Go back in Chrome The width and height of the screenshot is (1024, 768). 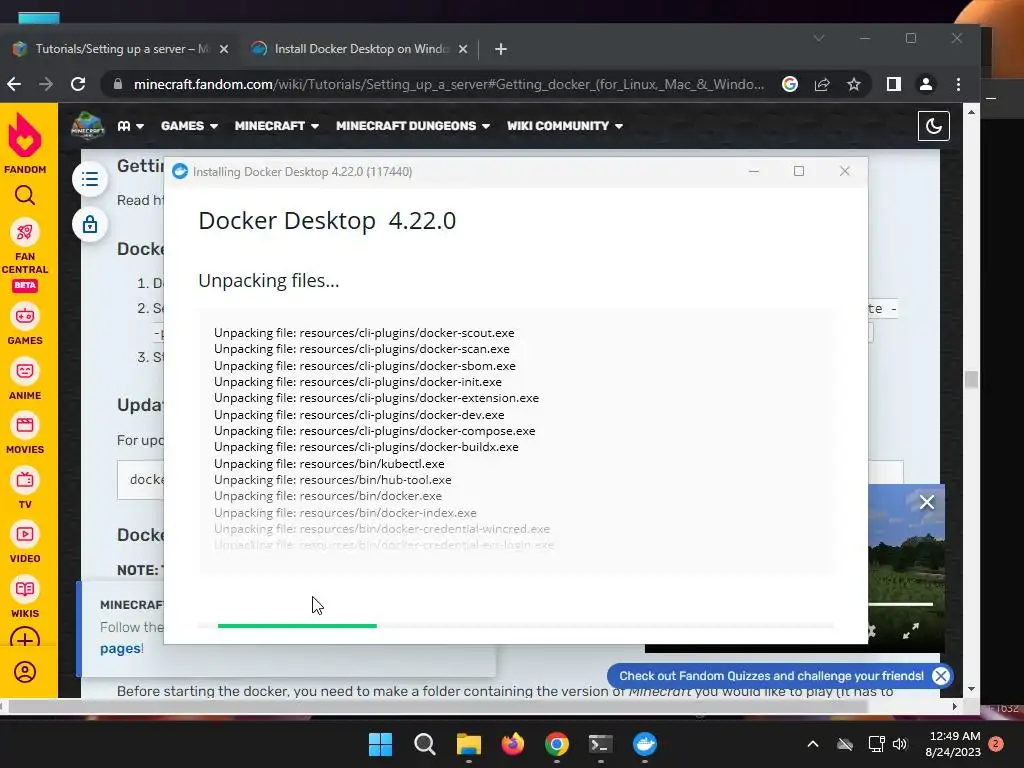point(14,84)
